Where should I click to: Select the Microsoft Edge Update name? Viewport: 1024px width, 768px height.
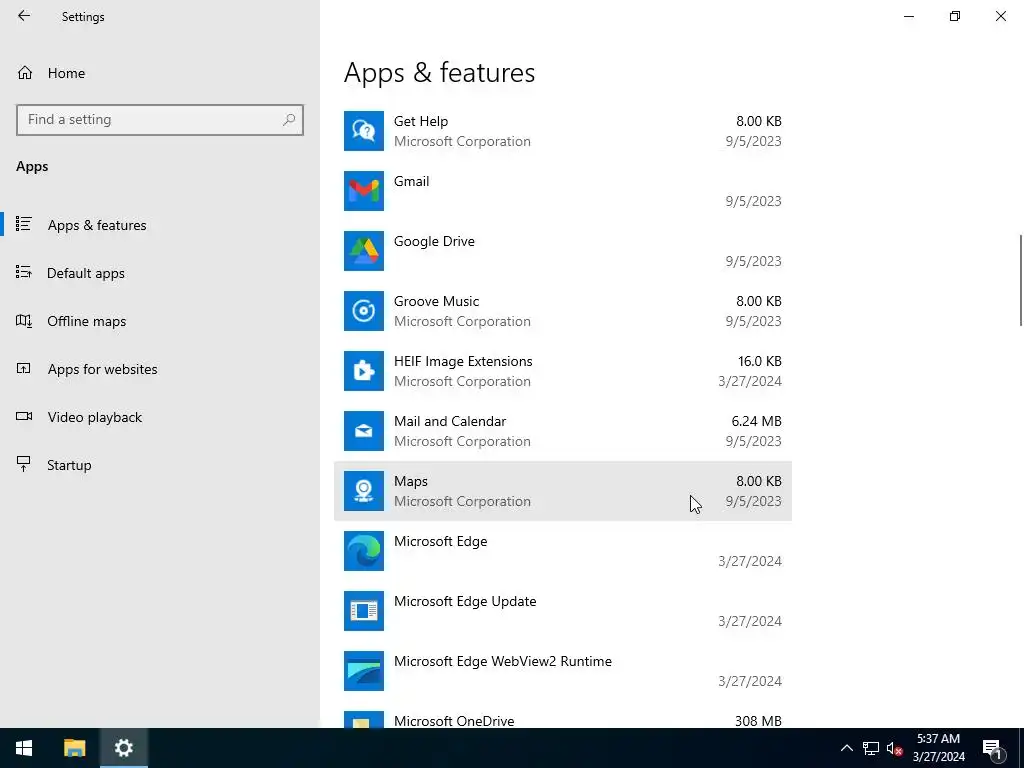point(465,601)
